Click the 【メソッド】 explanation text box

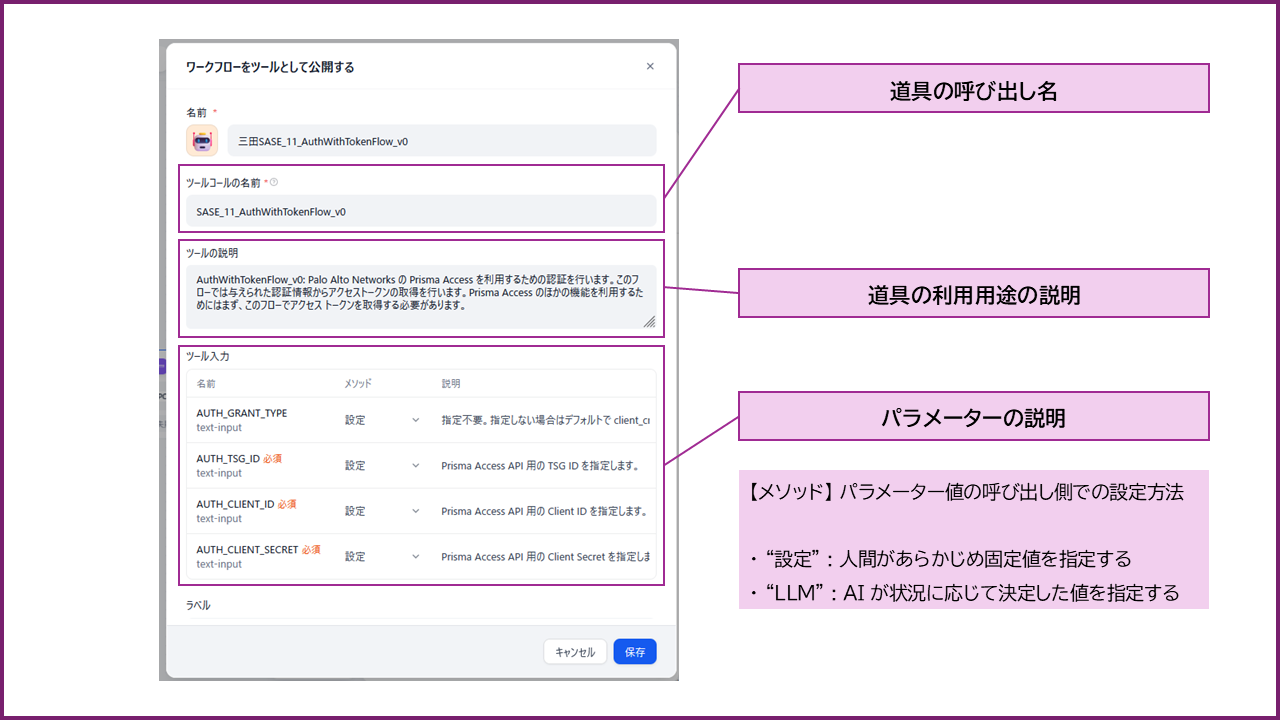[x=973, y=540]
